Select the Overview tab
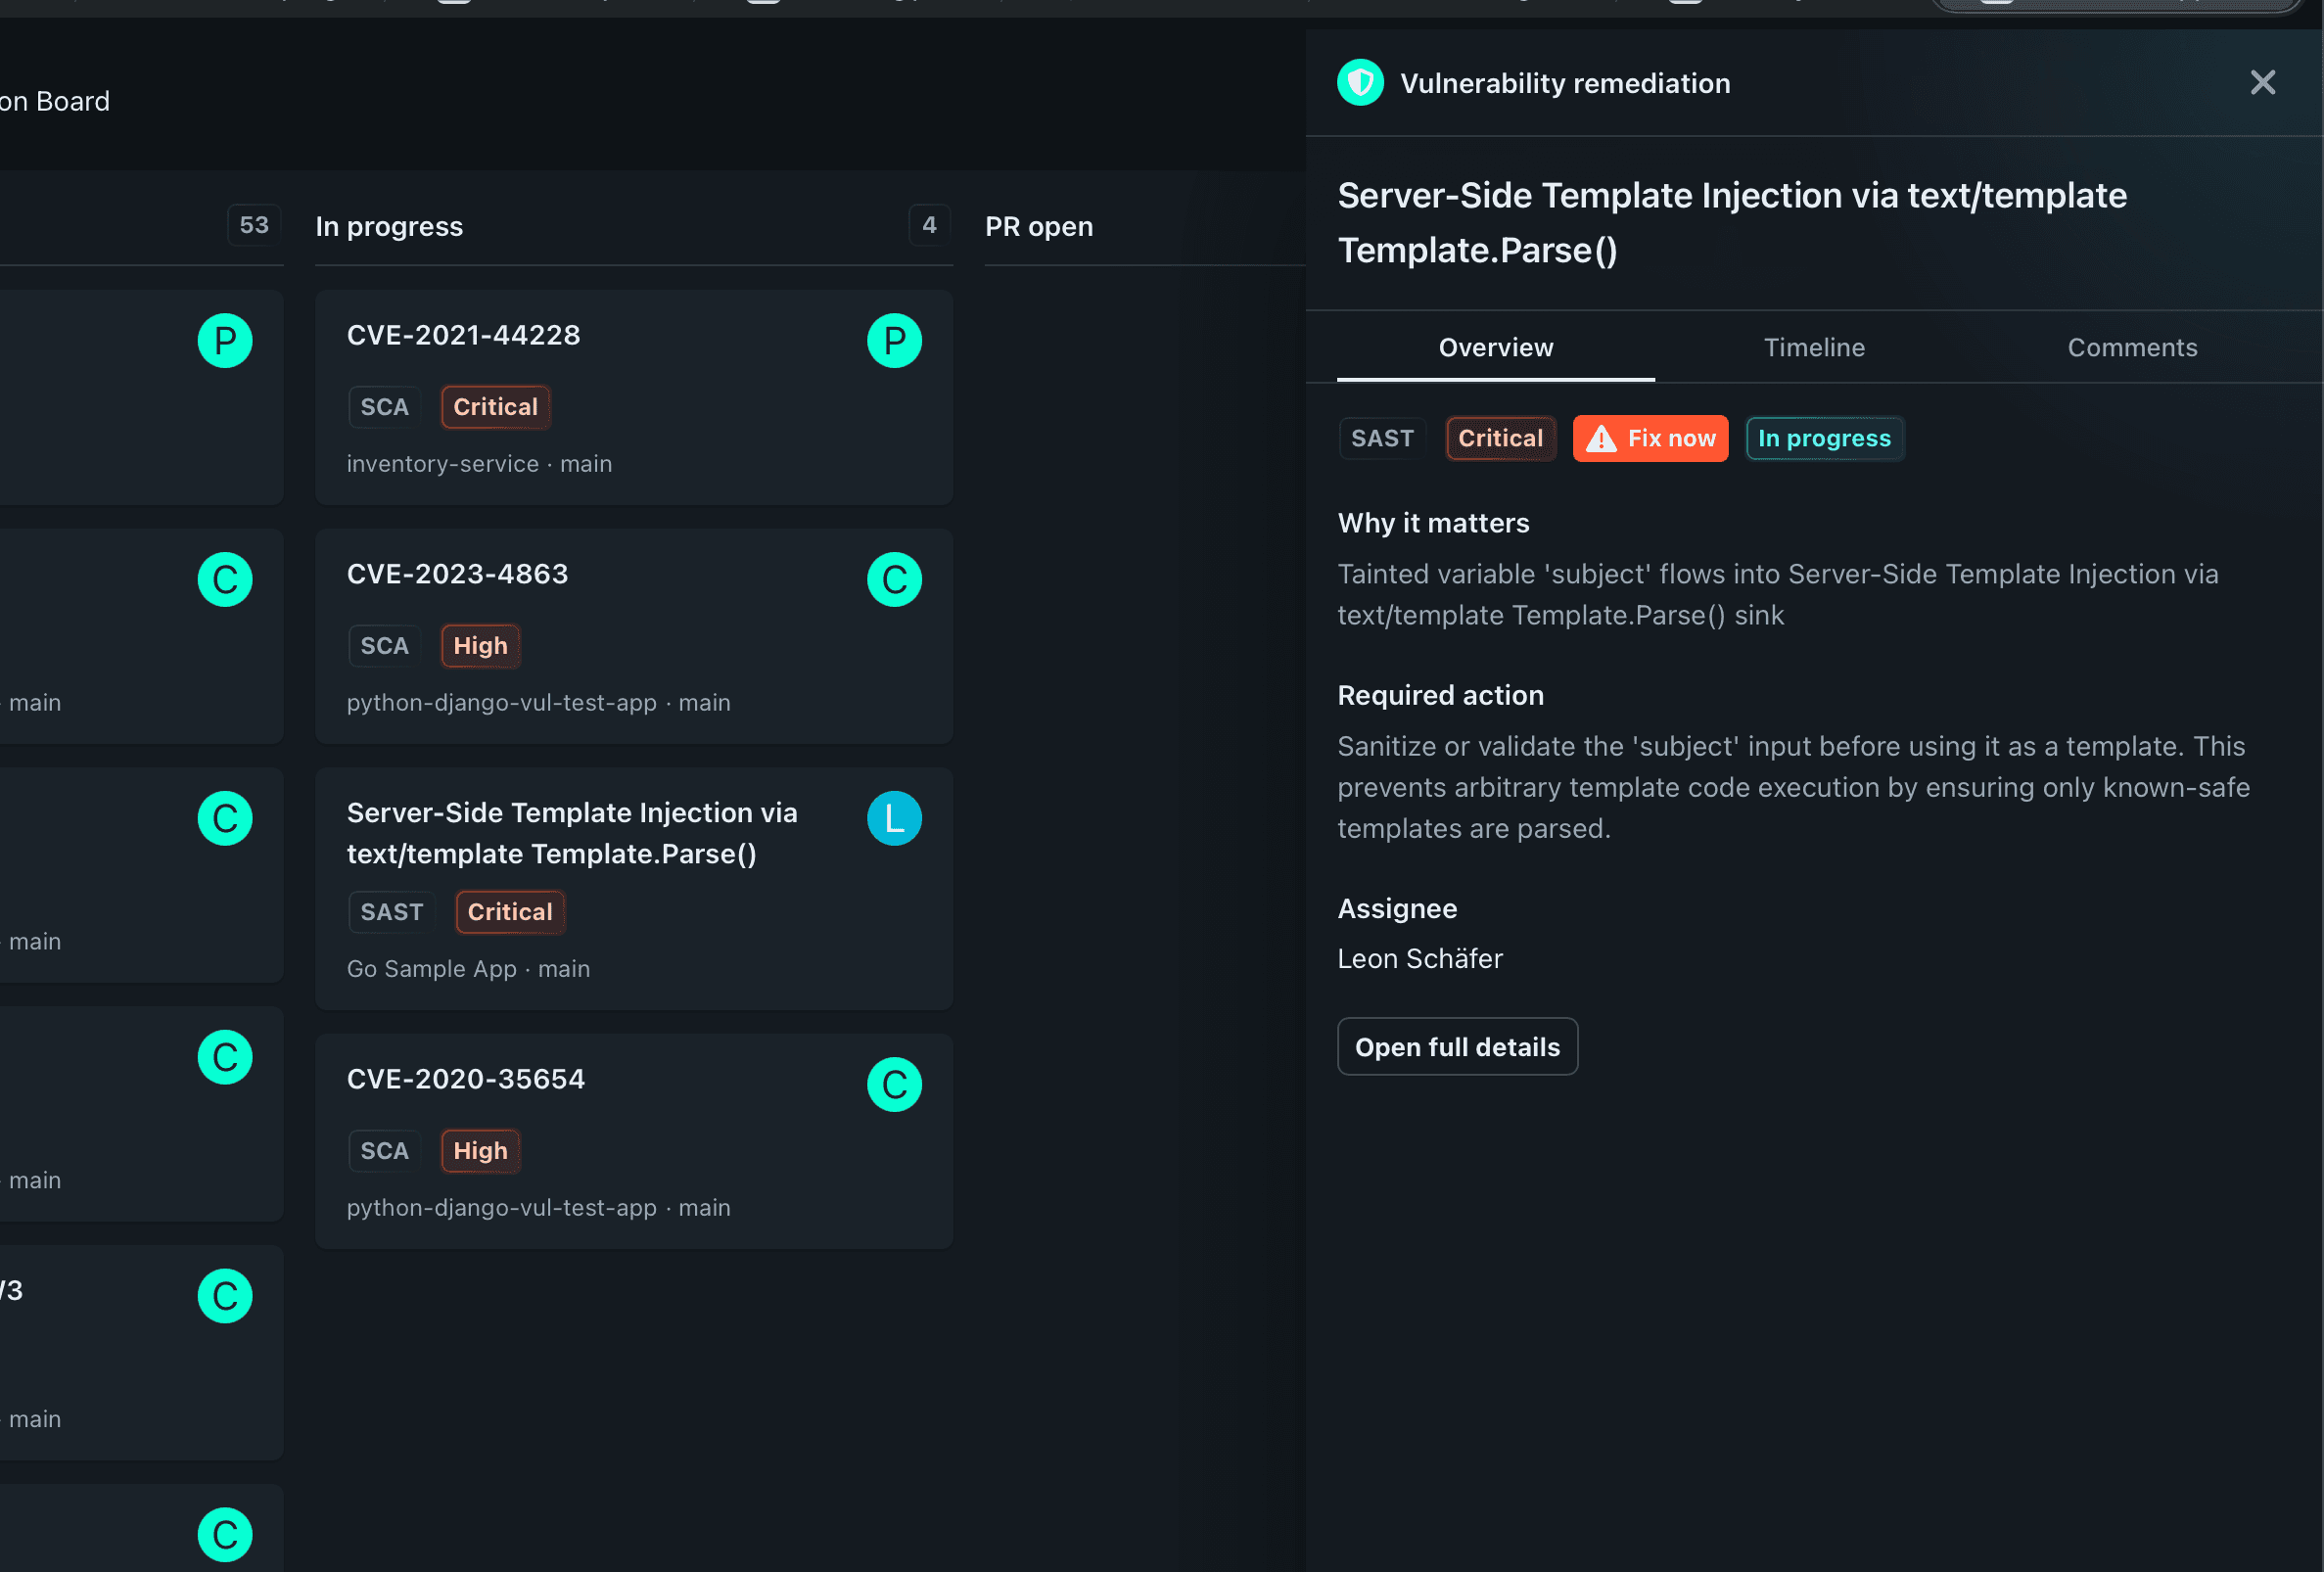Viewport: 2324px width, 1572px height. point(1496,347)
